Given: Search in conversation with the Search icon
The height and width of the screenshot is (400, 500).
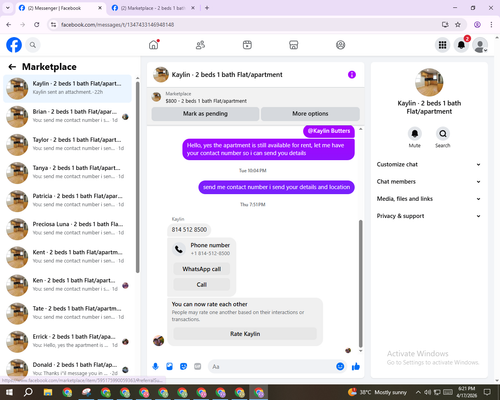Looking at the screenshot, I should (x=443, y=134).
